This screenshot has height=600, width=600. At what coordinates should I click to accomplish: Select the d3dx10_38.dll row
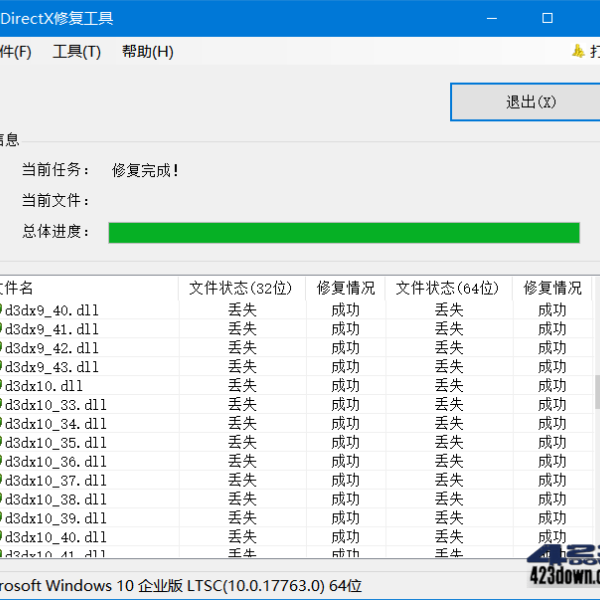pyautogui.click(x=296, y=499)
